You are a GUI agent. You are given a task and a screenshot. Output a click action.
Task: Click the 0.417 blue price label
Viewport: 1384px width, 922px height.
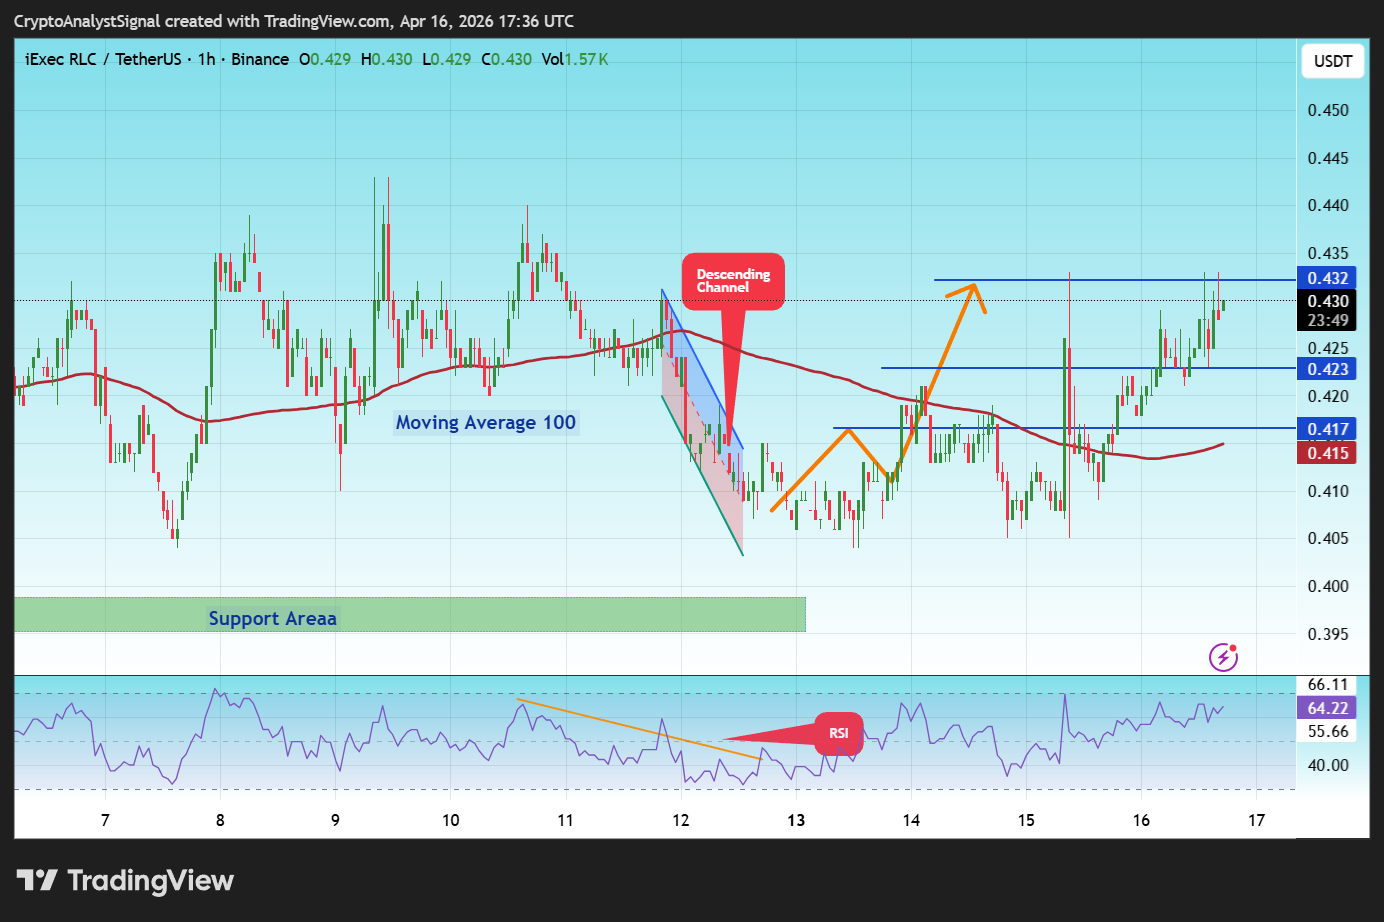click(1327, 429)
